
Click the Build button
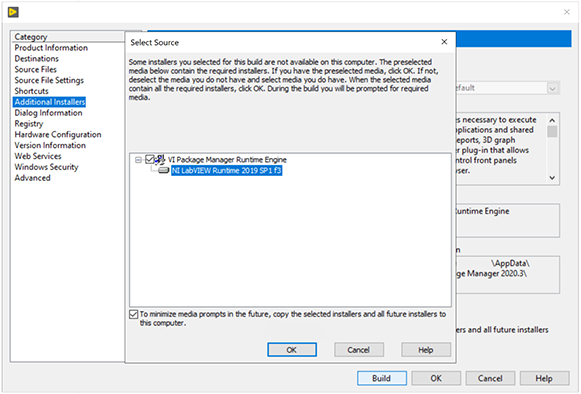(x=382, y=378)
